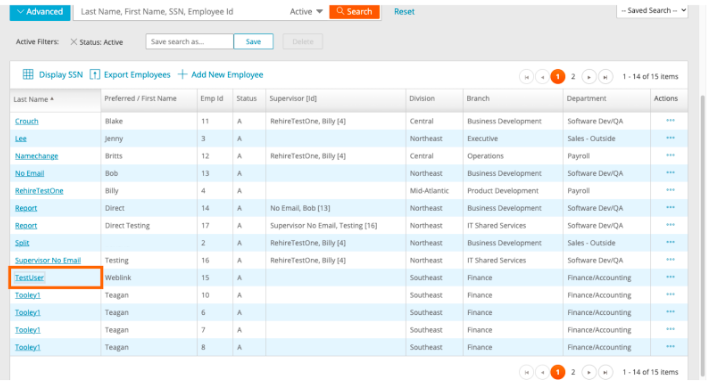Sort by Preferred / First Name header
The width and height of the screenshot is (714, 384).
140,98
